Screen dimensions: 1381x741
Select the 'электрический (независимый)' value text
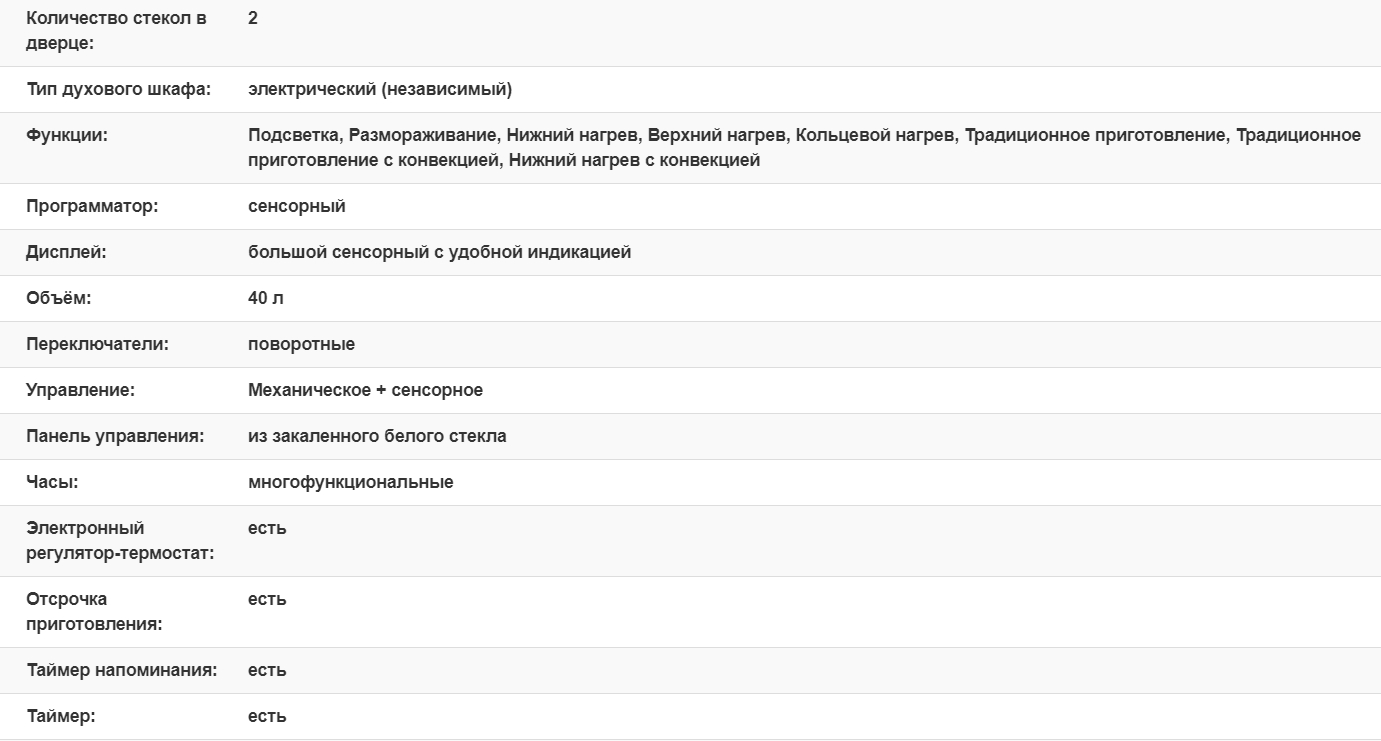[x=380, y=90]
